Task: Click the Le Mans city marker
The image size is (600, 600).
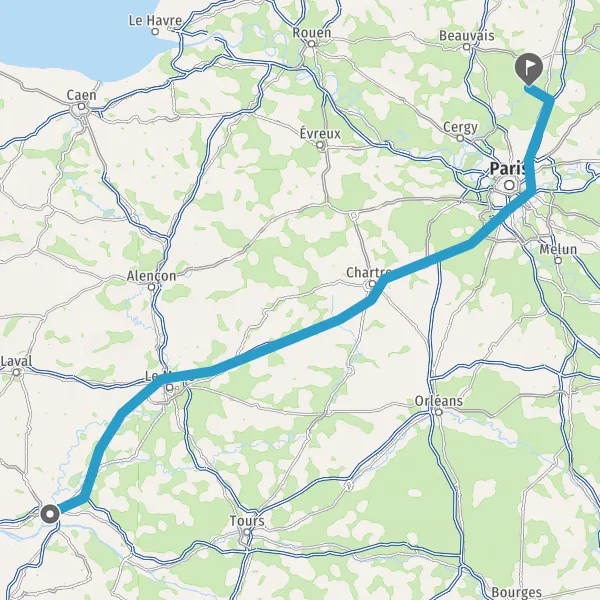Action: point(170,388)
